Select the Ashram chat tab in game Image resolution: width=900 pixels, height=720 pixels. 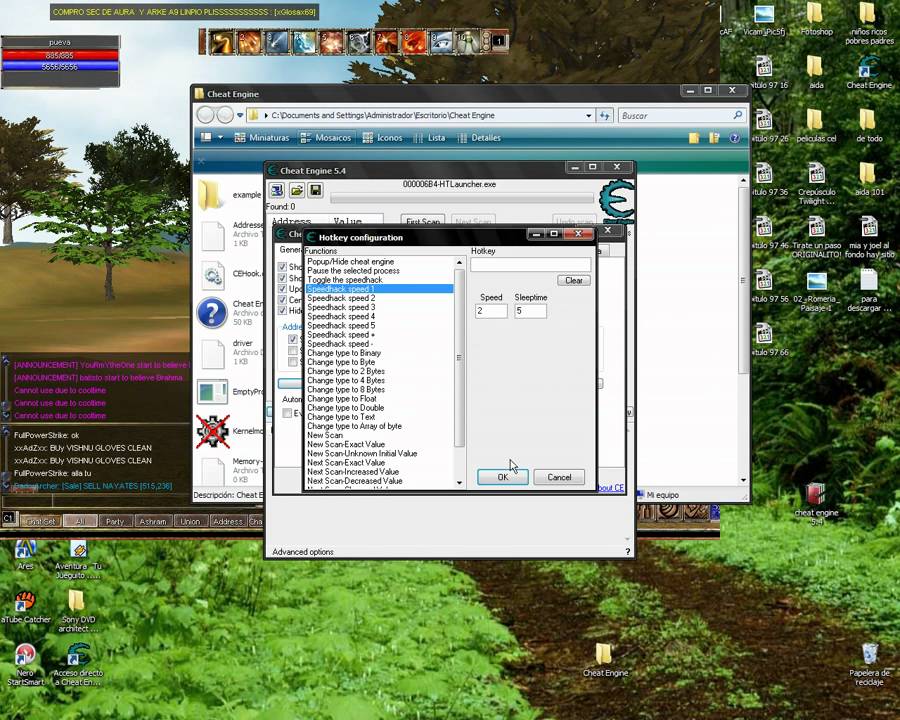[153, 521]
